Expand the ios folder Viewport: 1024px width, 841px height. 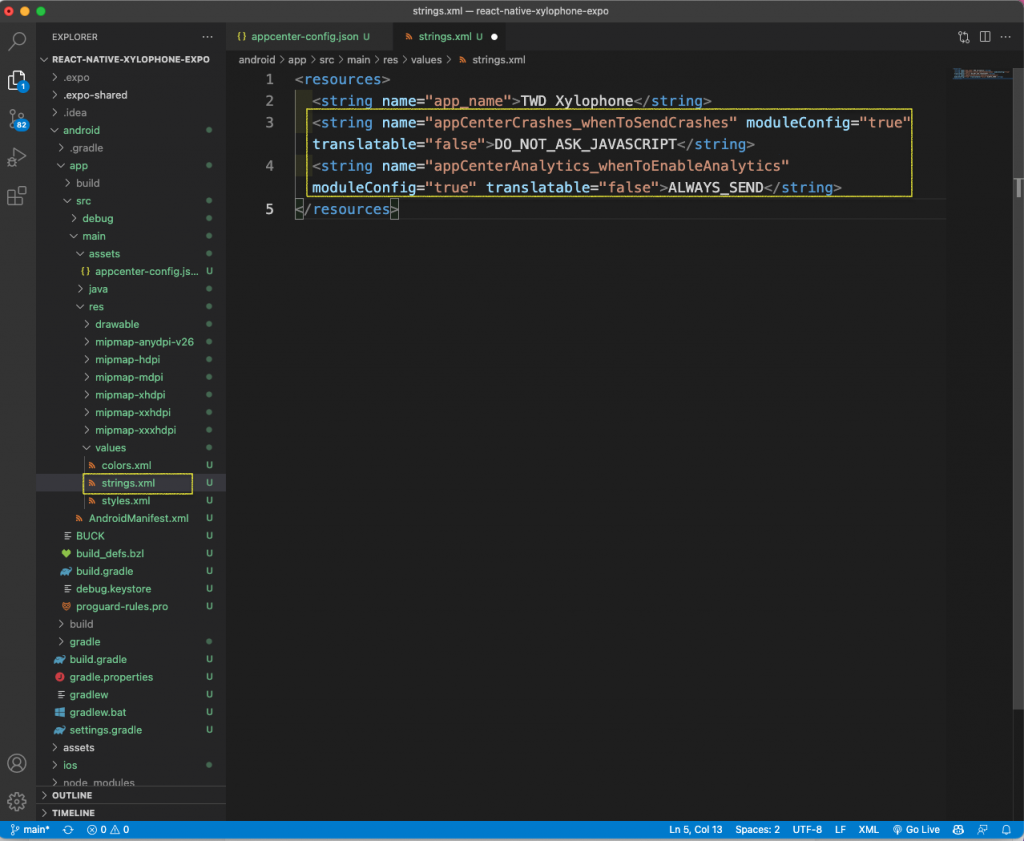(131, 765)
